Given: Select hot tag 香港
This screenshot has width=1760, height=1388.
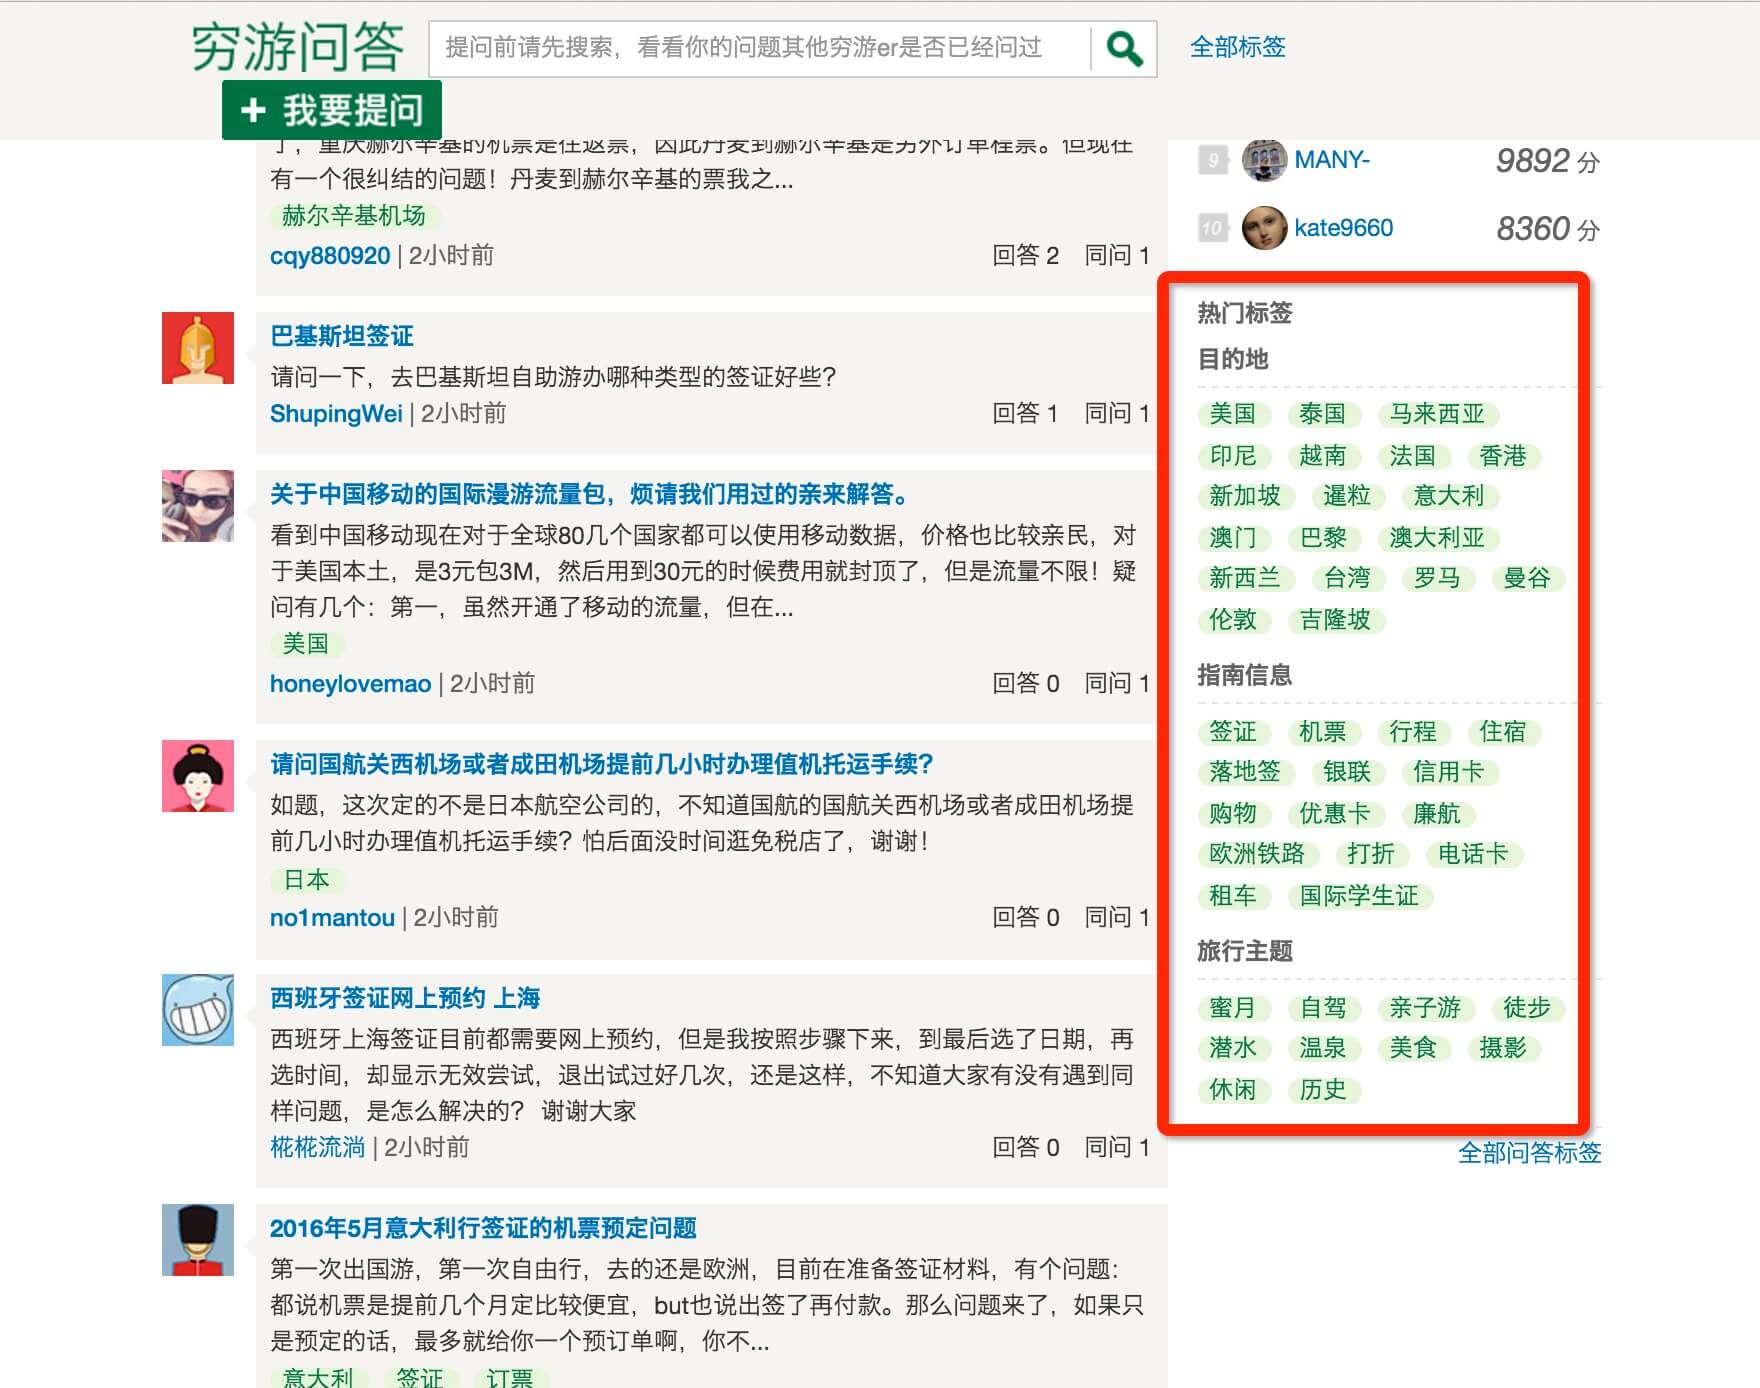Looking at the screenshot, I should click(1503, 456).
